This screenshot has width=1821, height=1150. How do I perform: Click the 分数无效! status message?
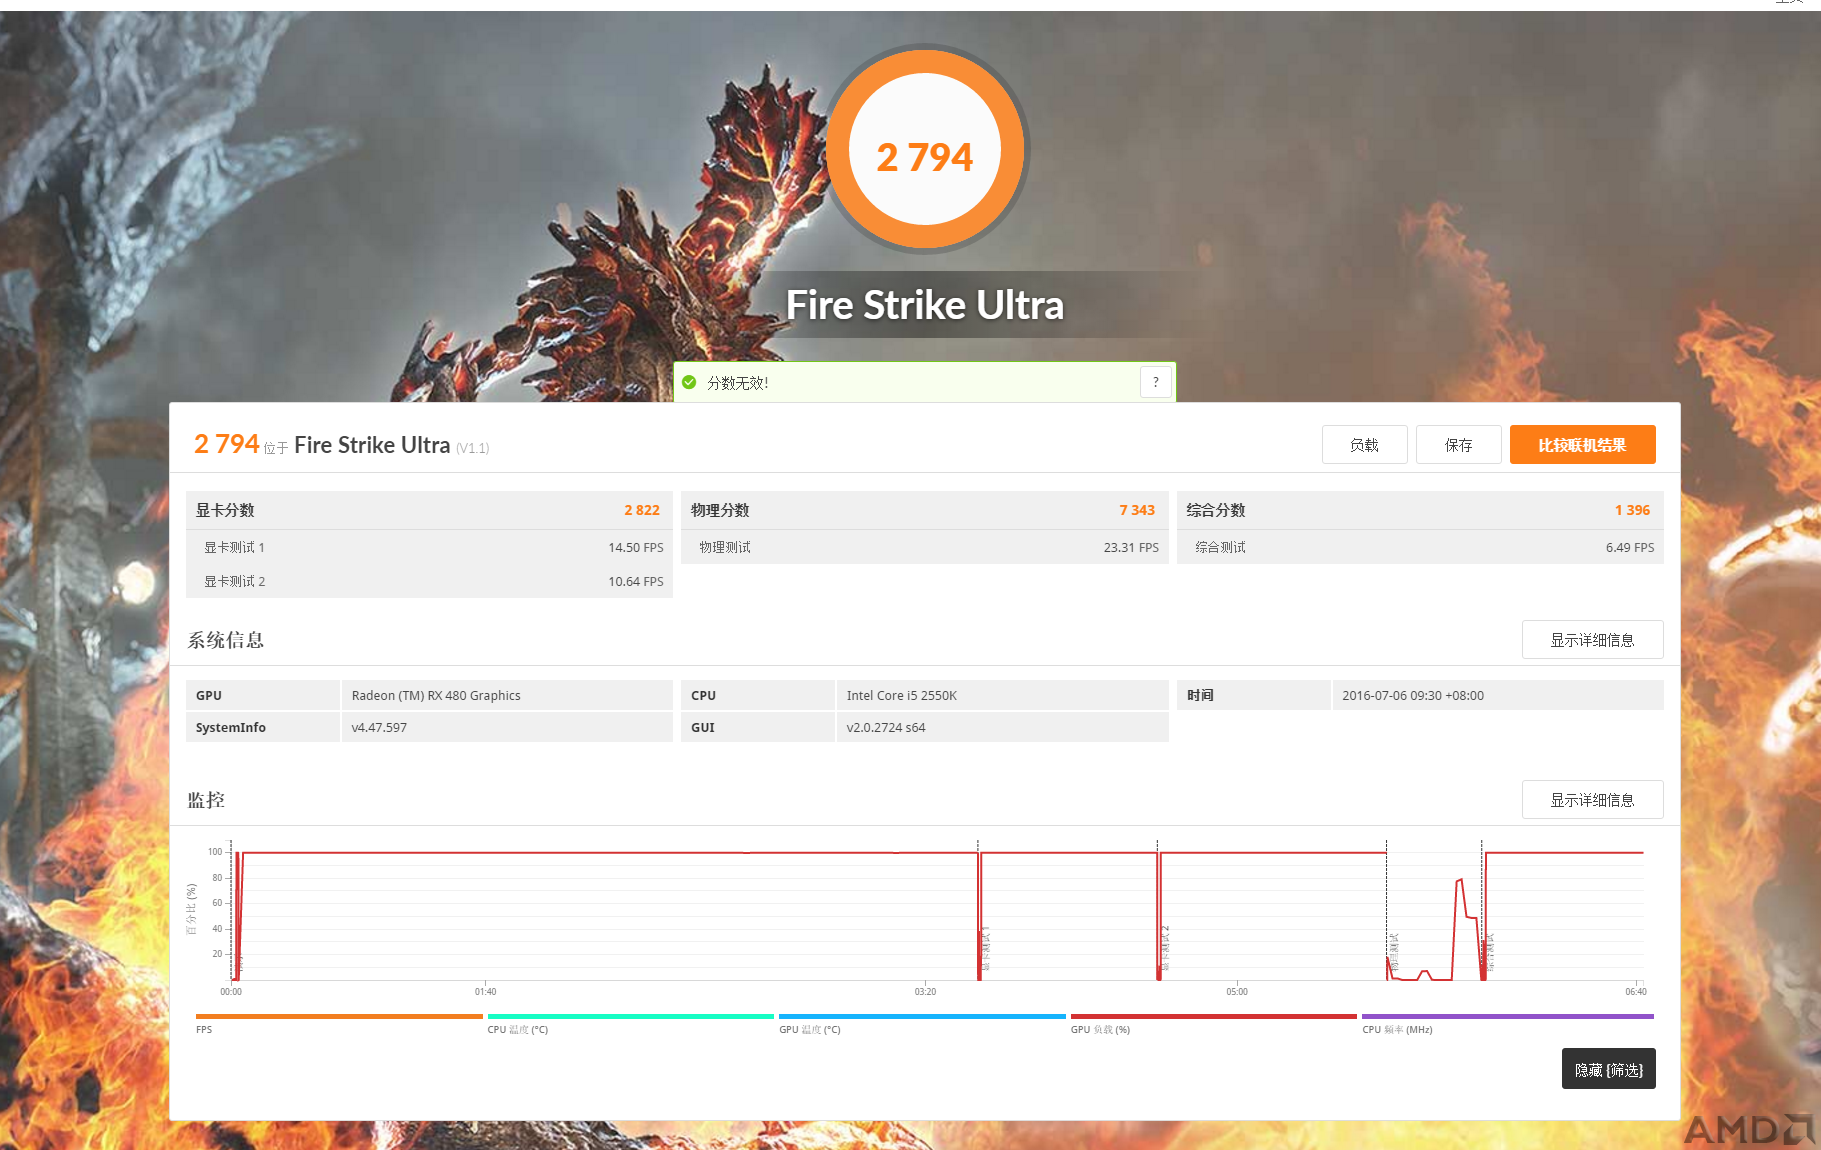tap(738, 383)
